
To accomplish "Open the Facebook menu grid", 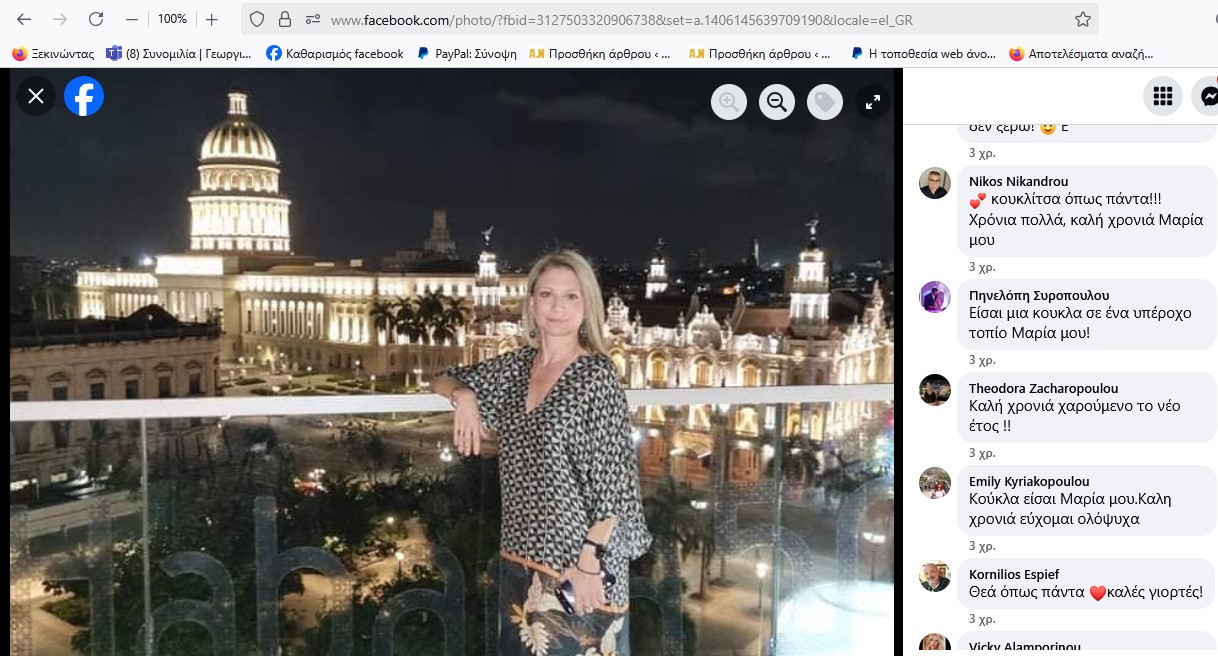I will click(1162, 96).
